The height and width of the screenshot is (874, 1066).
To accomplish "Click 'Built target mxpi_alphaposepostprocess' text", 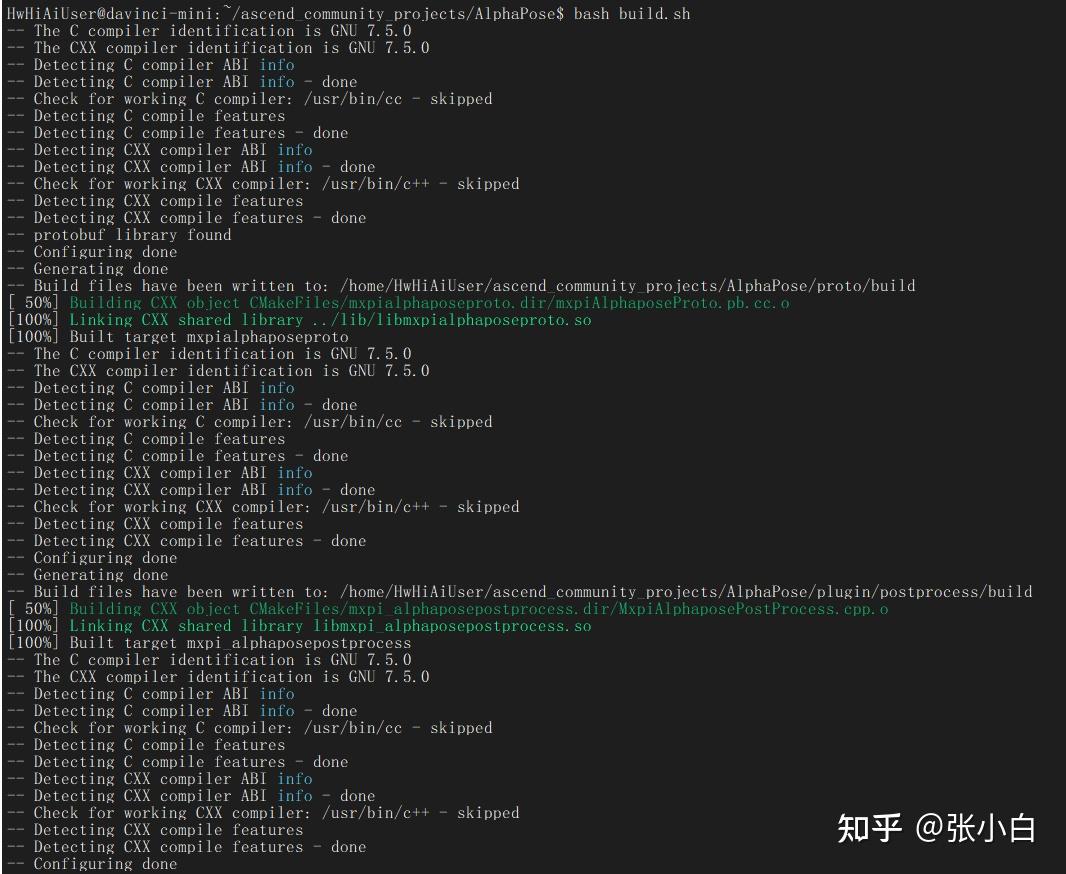I will coord(240,643).
